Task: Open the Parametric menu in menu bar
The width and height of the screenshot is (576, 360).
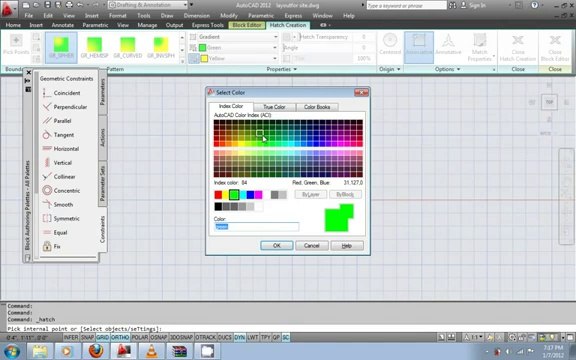Action: click(x=261, y=16)
